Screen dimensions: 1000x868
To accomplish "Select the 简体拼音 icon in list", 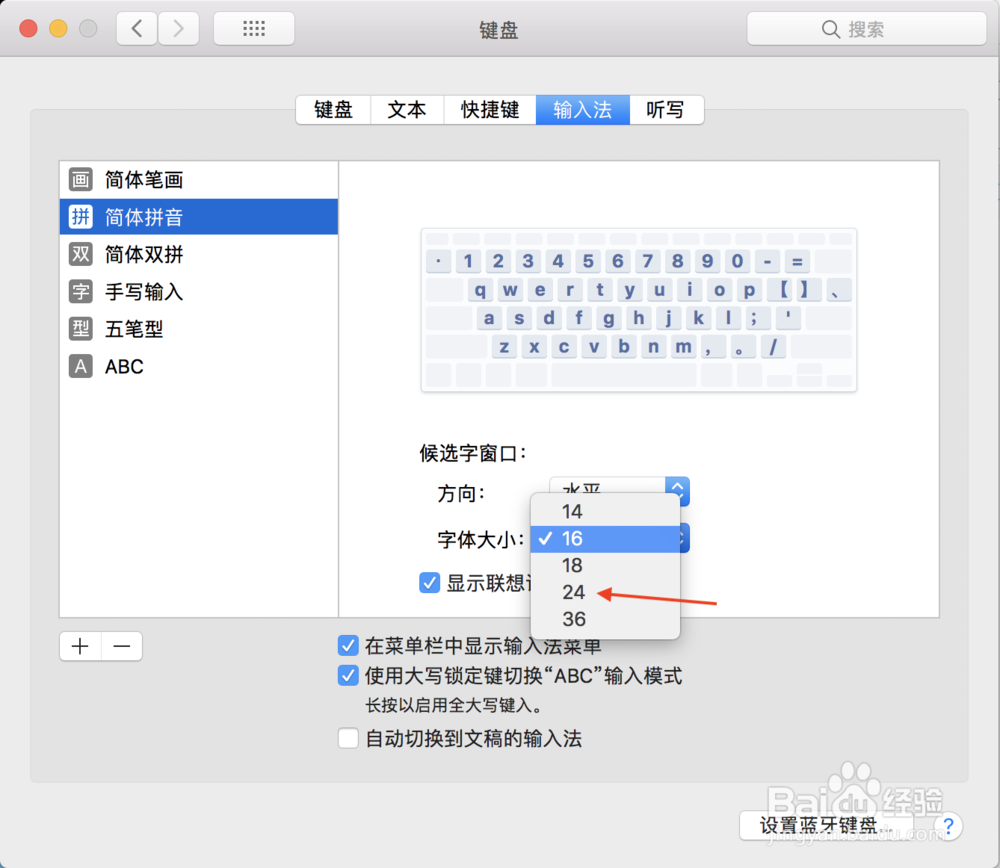I will [x=81, y=217].
